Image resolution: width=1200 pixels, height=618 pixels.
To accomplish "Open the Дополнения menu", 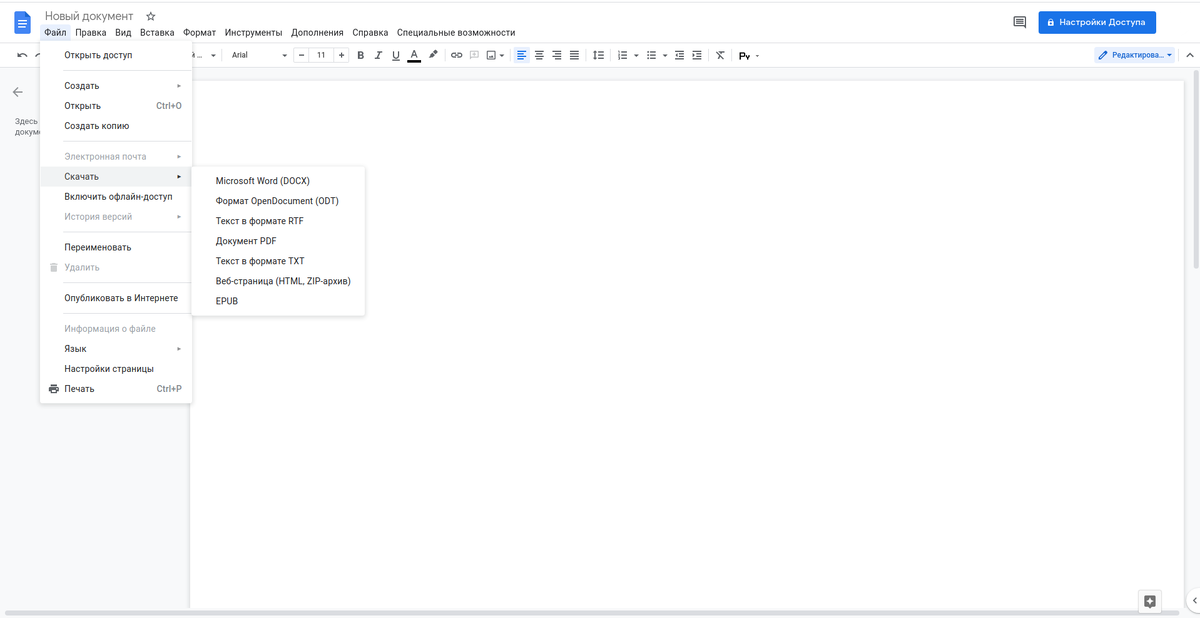I will (317, 33).
